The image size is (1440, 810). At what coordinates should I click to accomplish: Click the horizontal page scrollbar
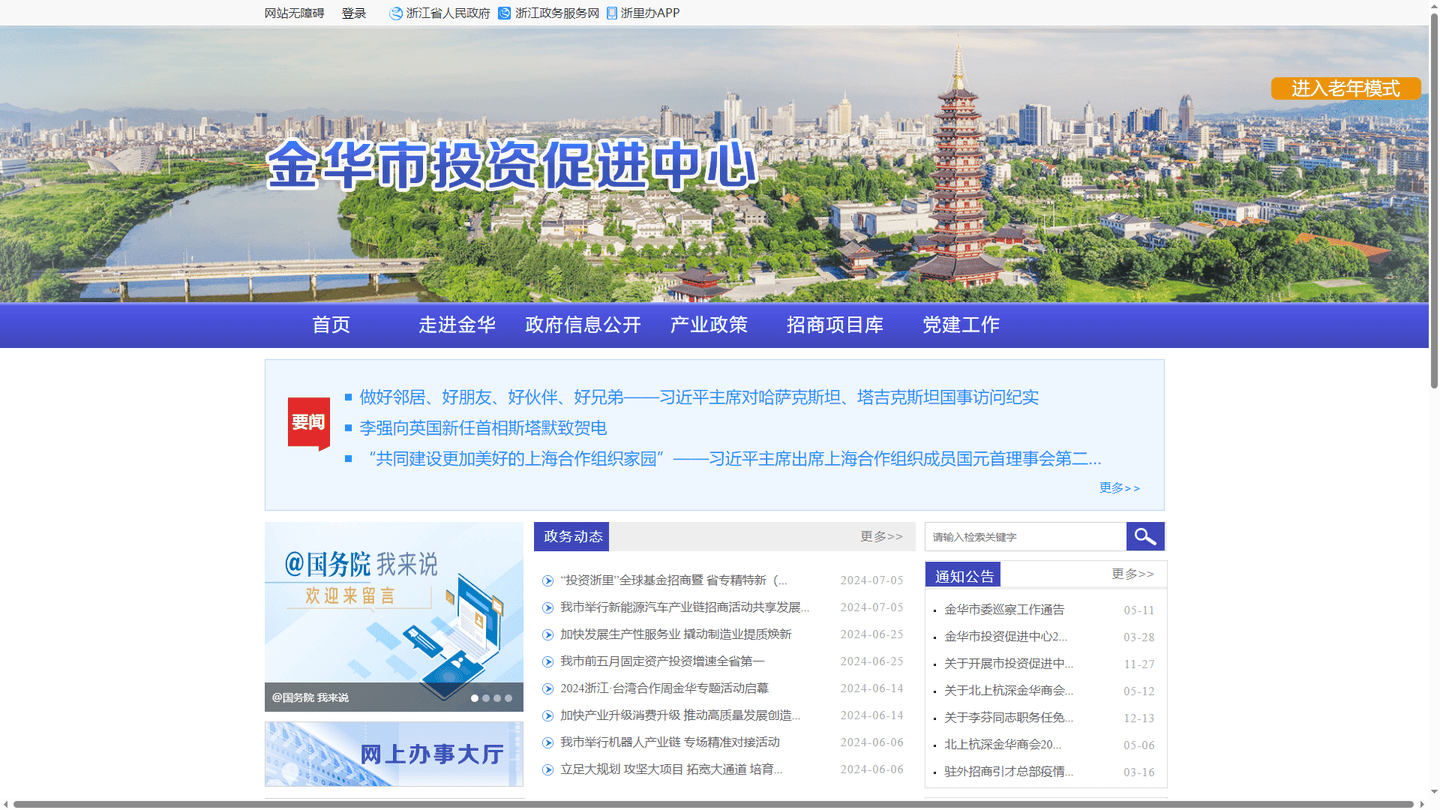coord(714,804)
